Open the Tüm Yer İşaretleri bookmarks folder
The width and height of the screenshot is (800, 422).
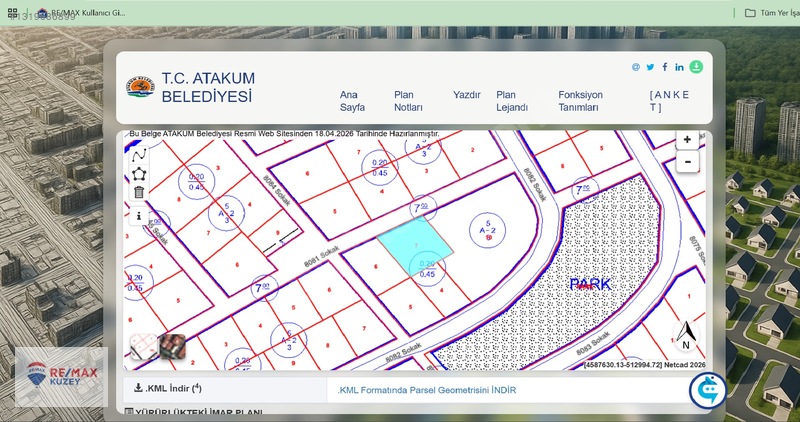[x=771, y=13]
